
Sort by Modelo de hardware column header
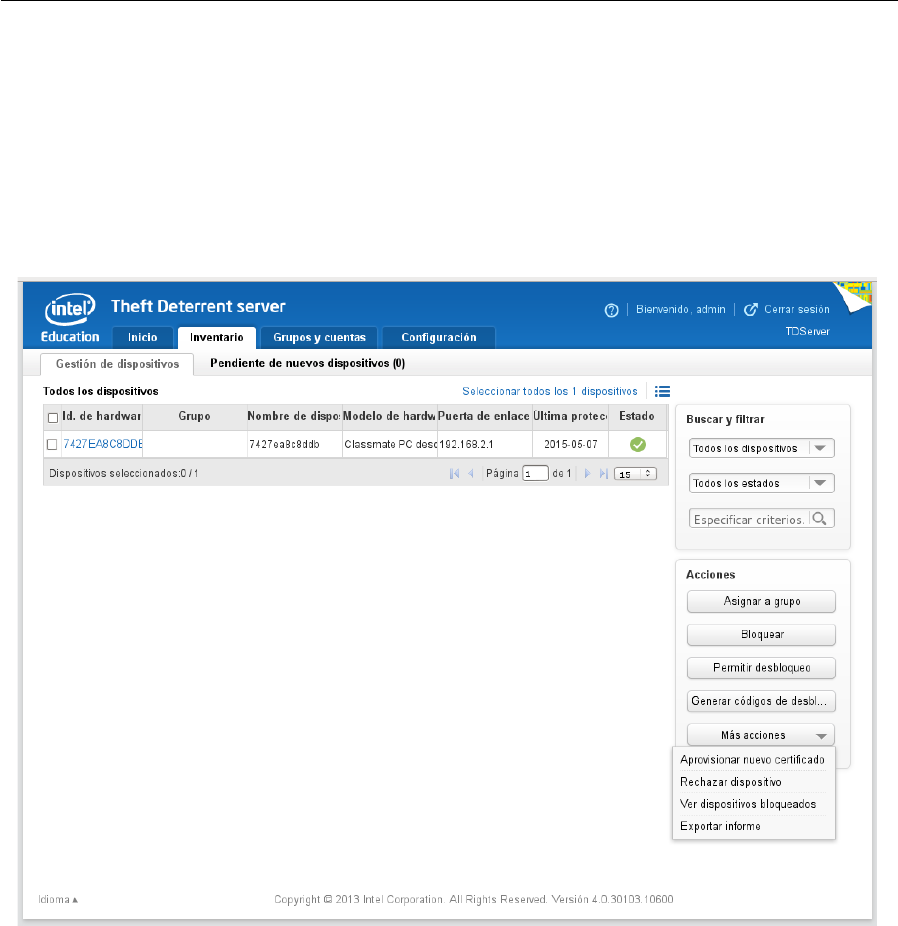[x=389, y=416]
